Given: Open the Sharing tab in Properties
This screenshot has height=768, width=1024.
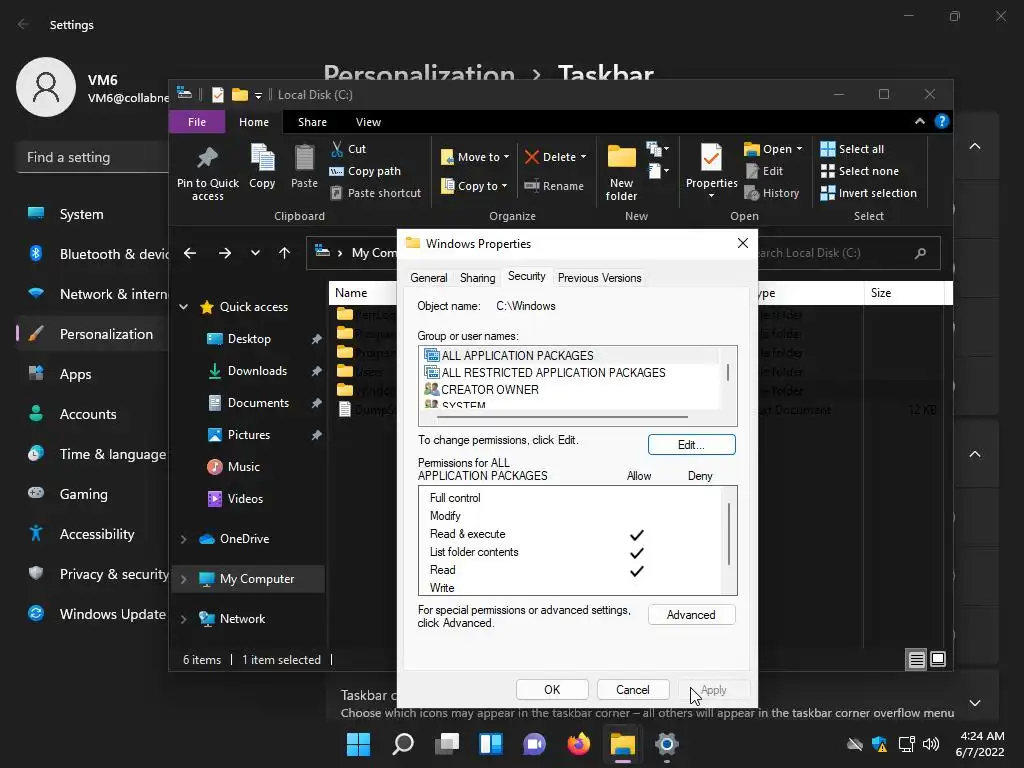Looking at the screenshot, I should point(477,278).
